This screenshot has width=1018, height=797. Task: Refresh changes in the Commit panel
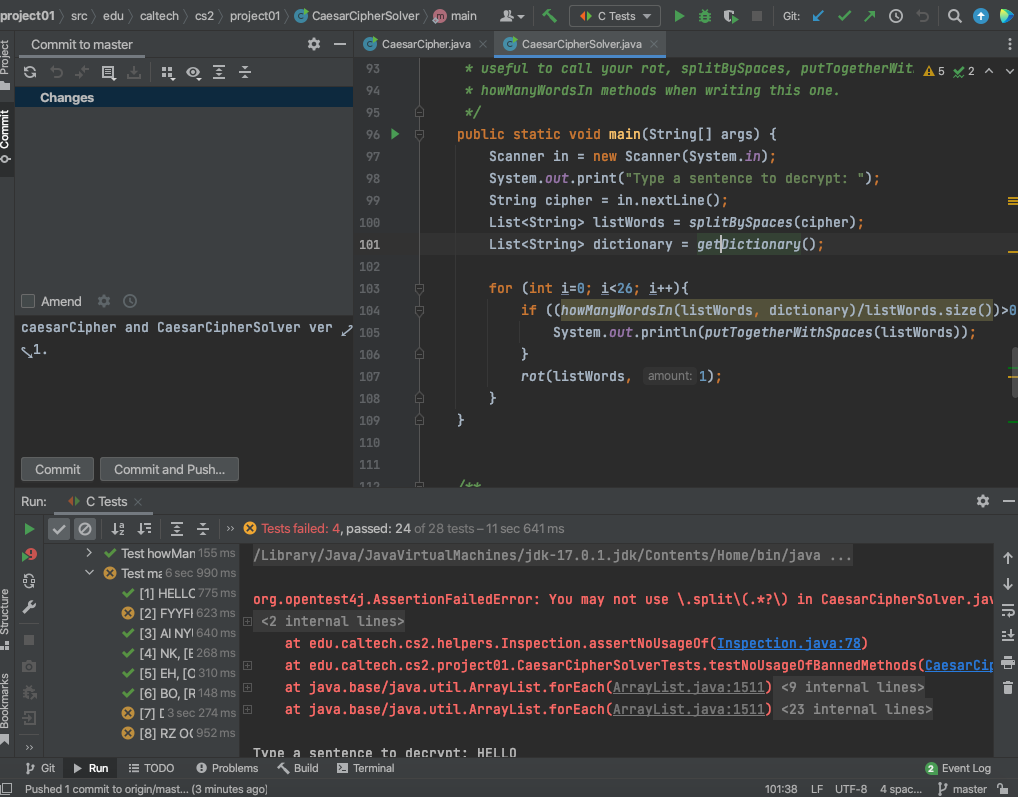tap(30, 73)
